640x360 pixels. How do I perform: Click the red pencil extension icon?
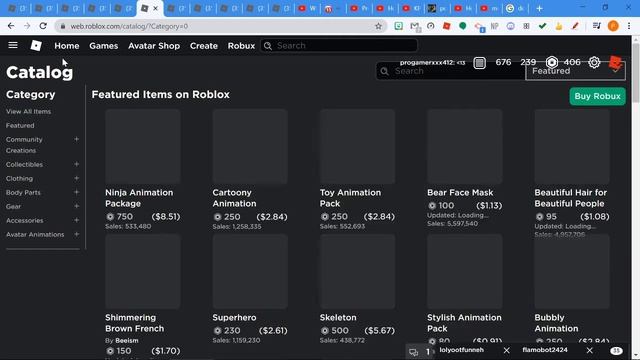point(575,26)
